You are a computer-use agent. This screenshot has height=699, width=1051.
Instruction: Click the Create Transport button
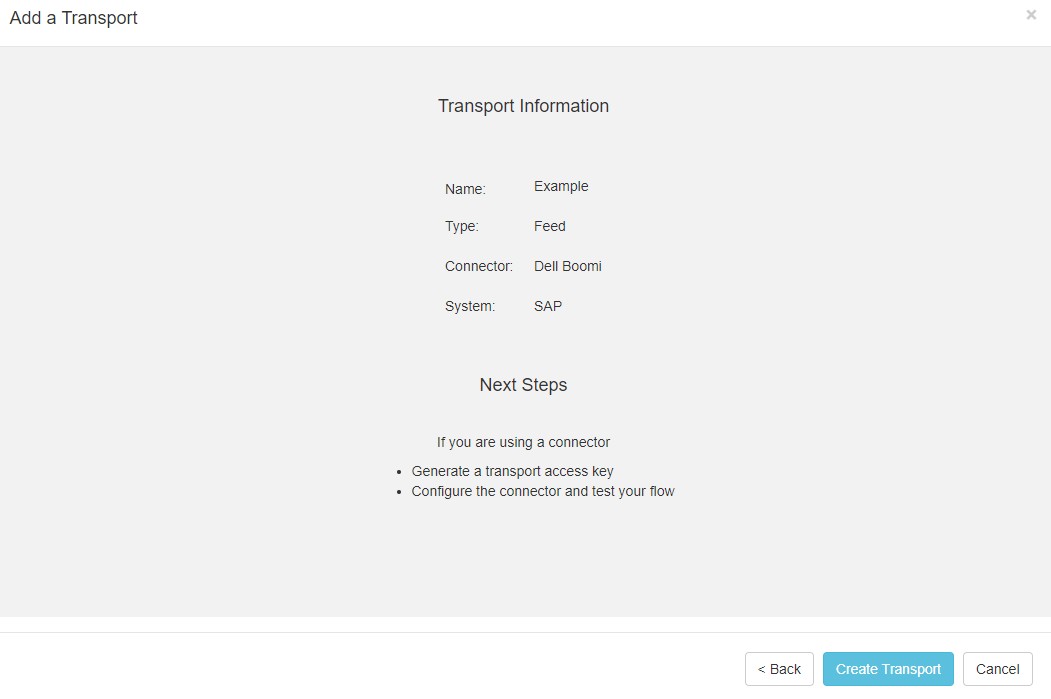pos(888,669)
